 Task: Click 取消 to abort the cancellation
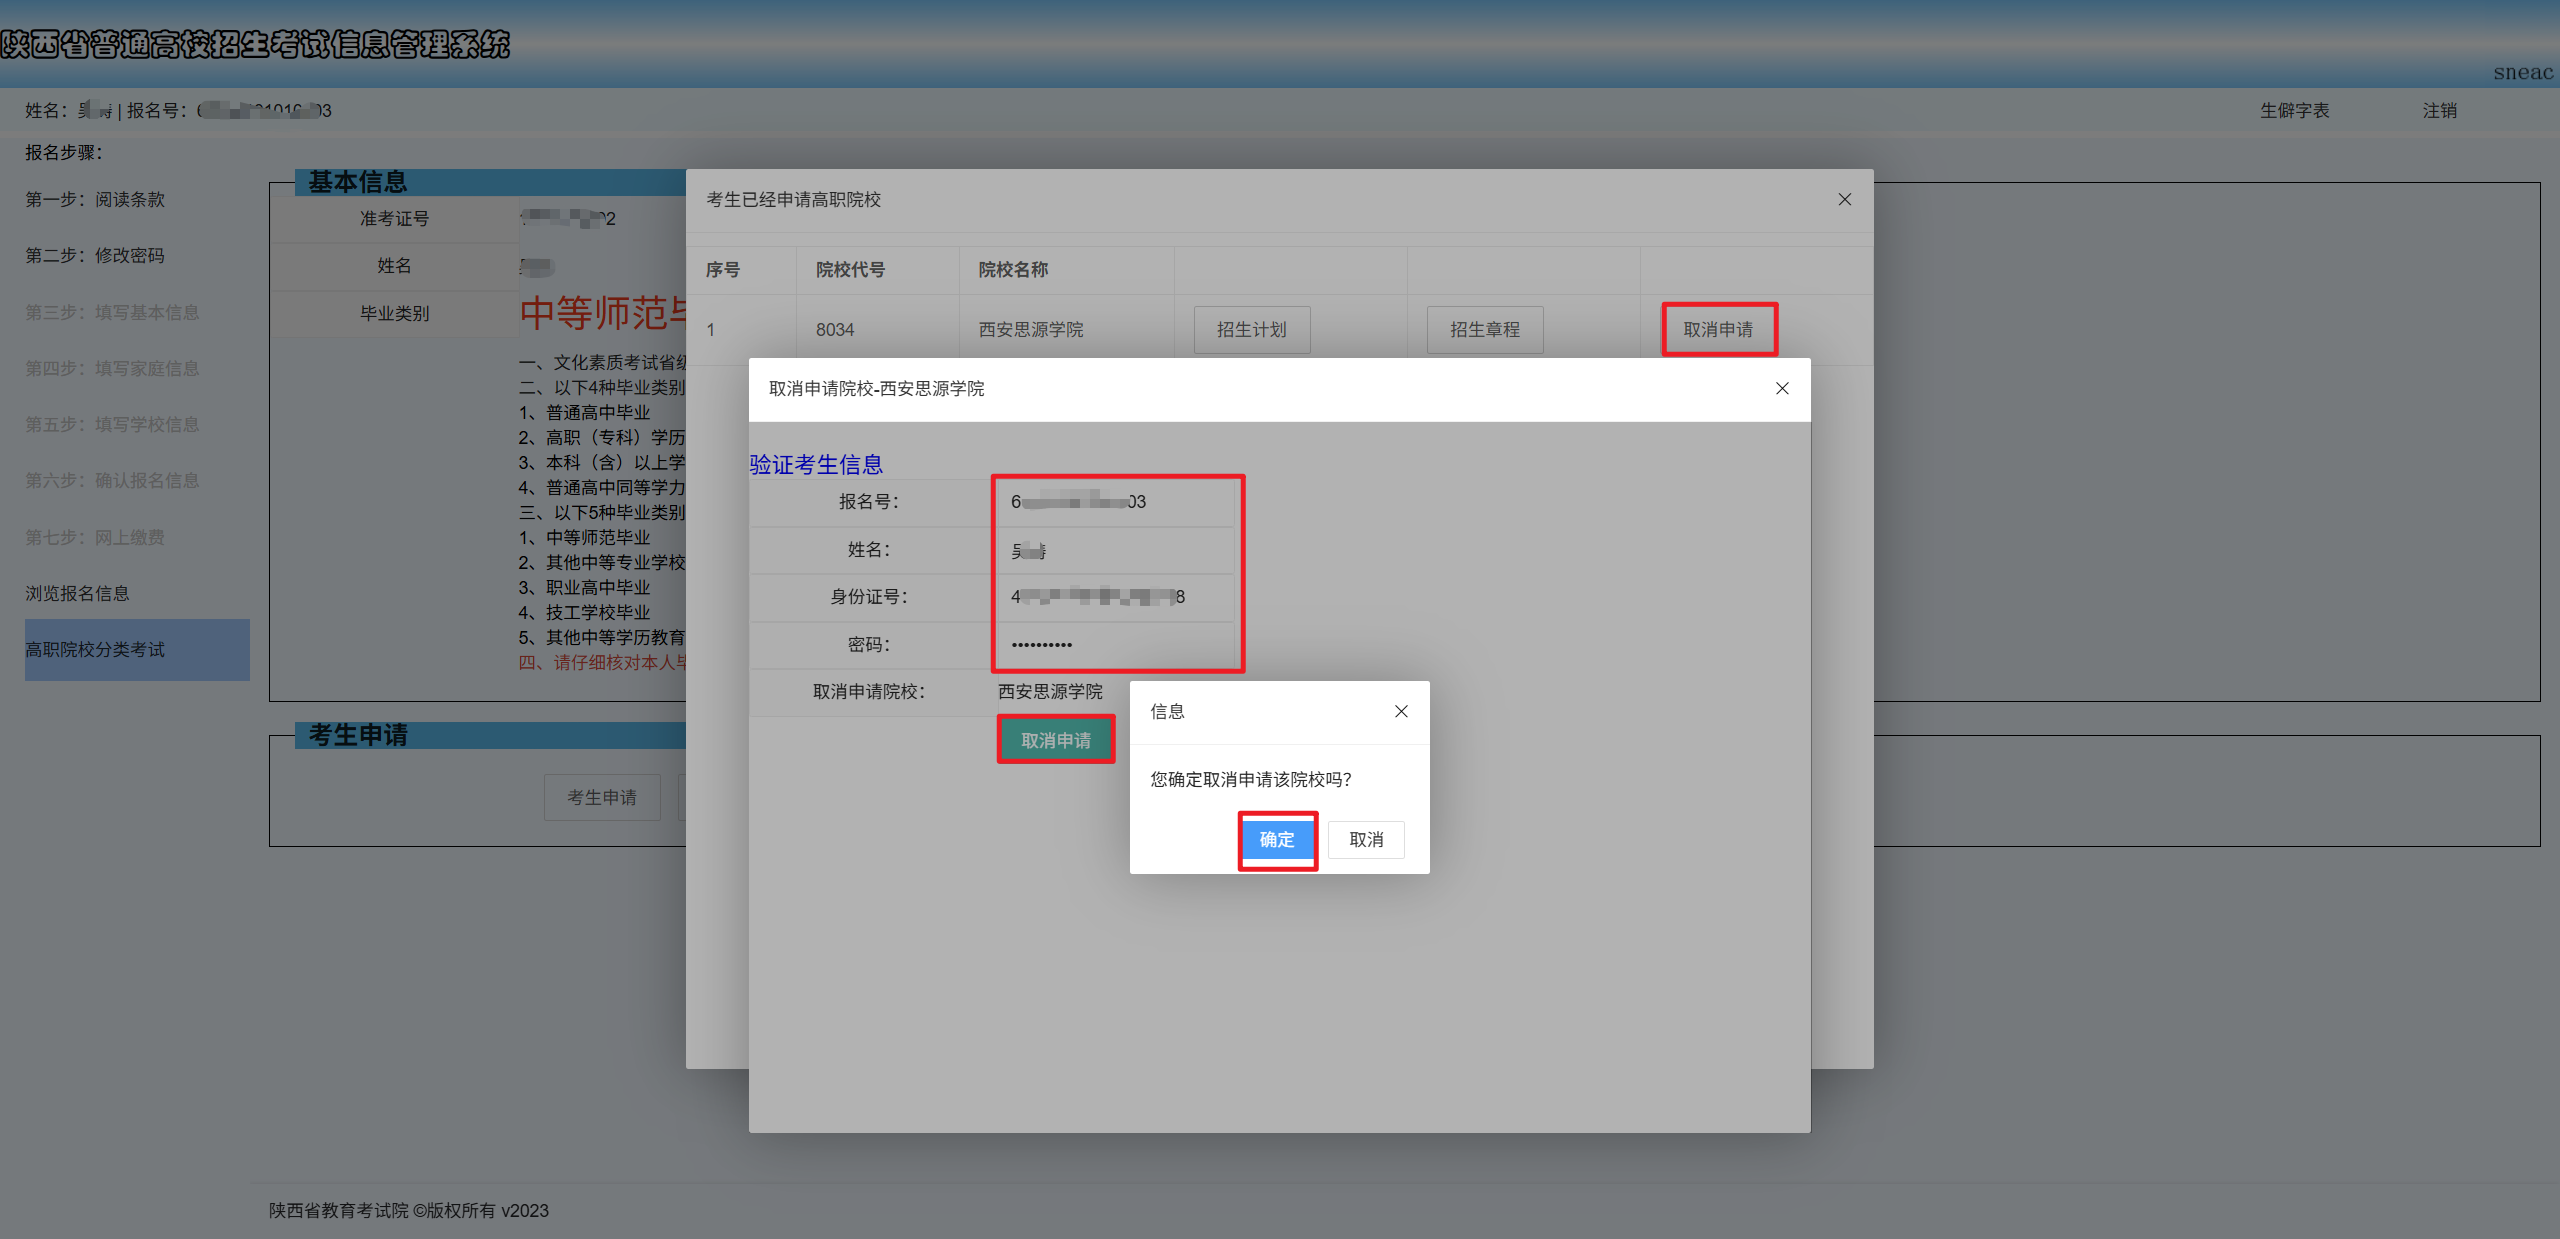coord(1366,839)
